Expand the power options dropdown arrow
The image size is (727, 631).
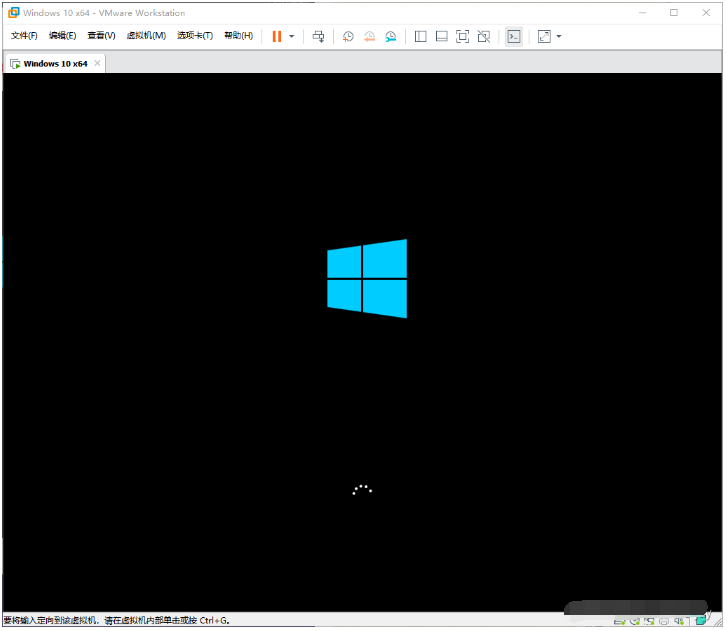coord(292,36)
